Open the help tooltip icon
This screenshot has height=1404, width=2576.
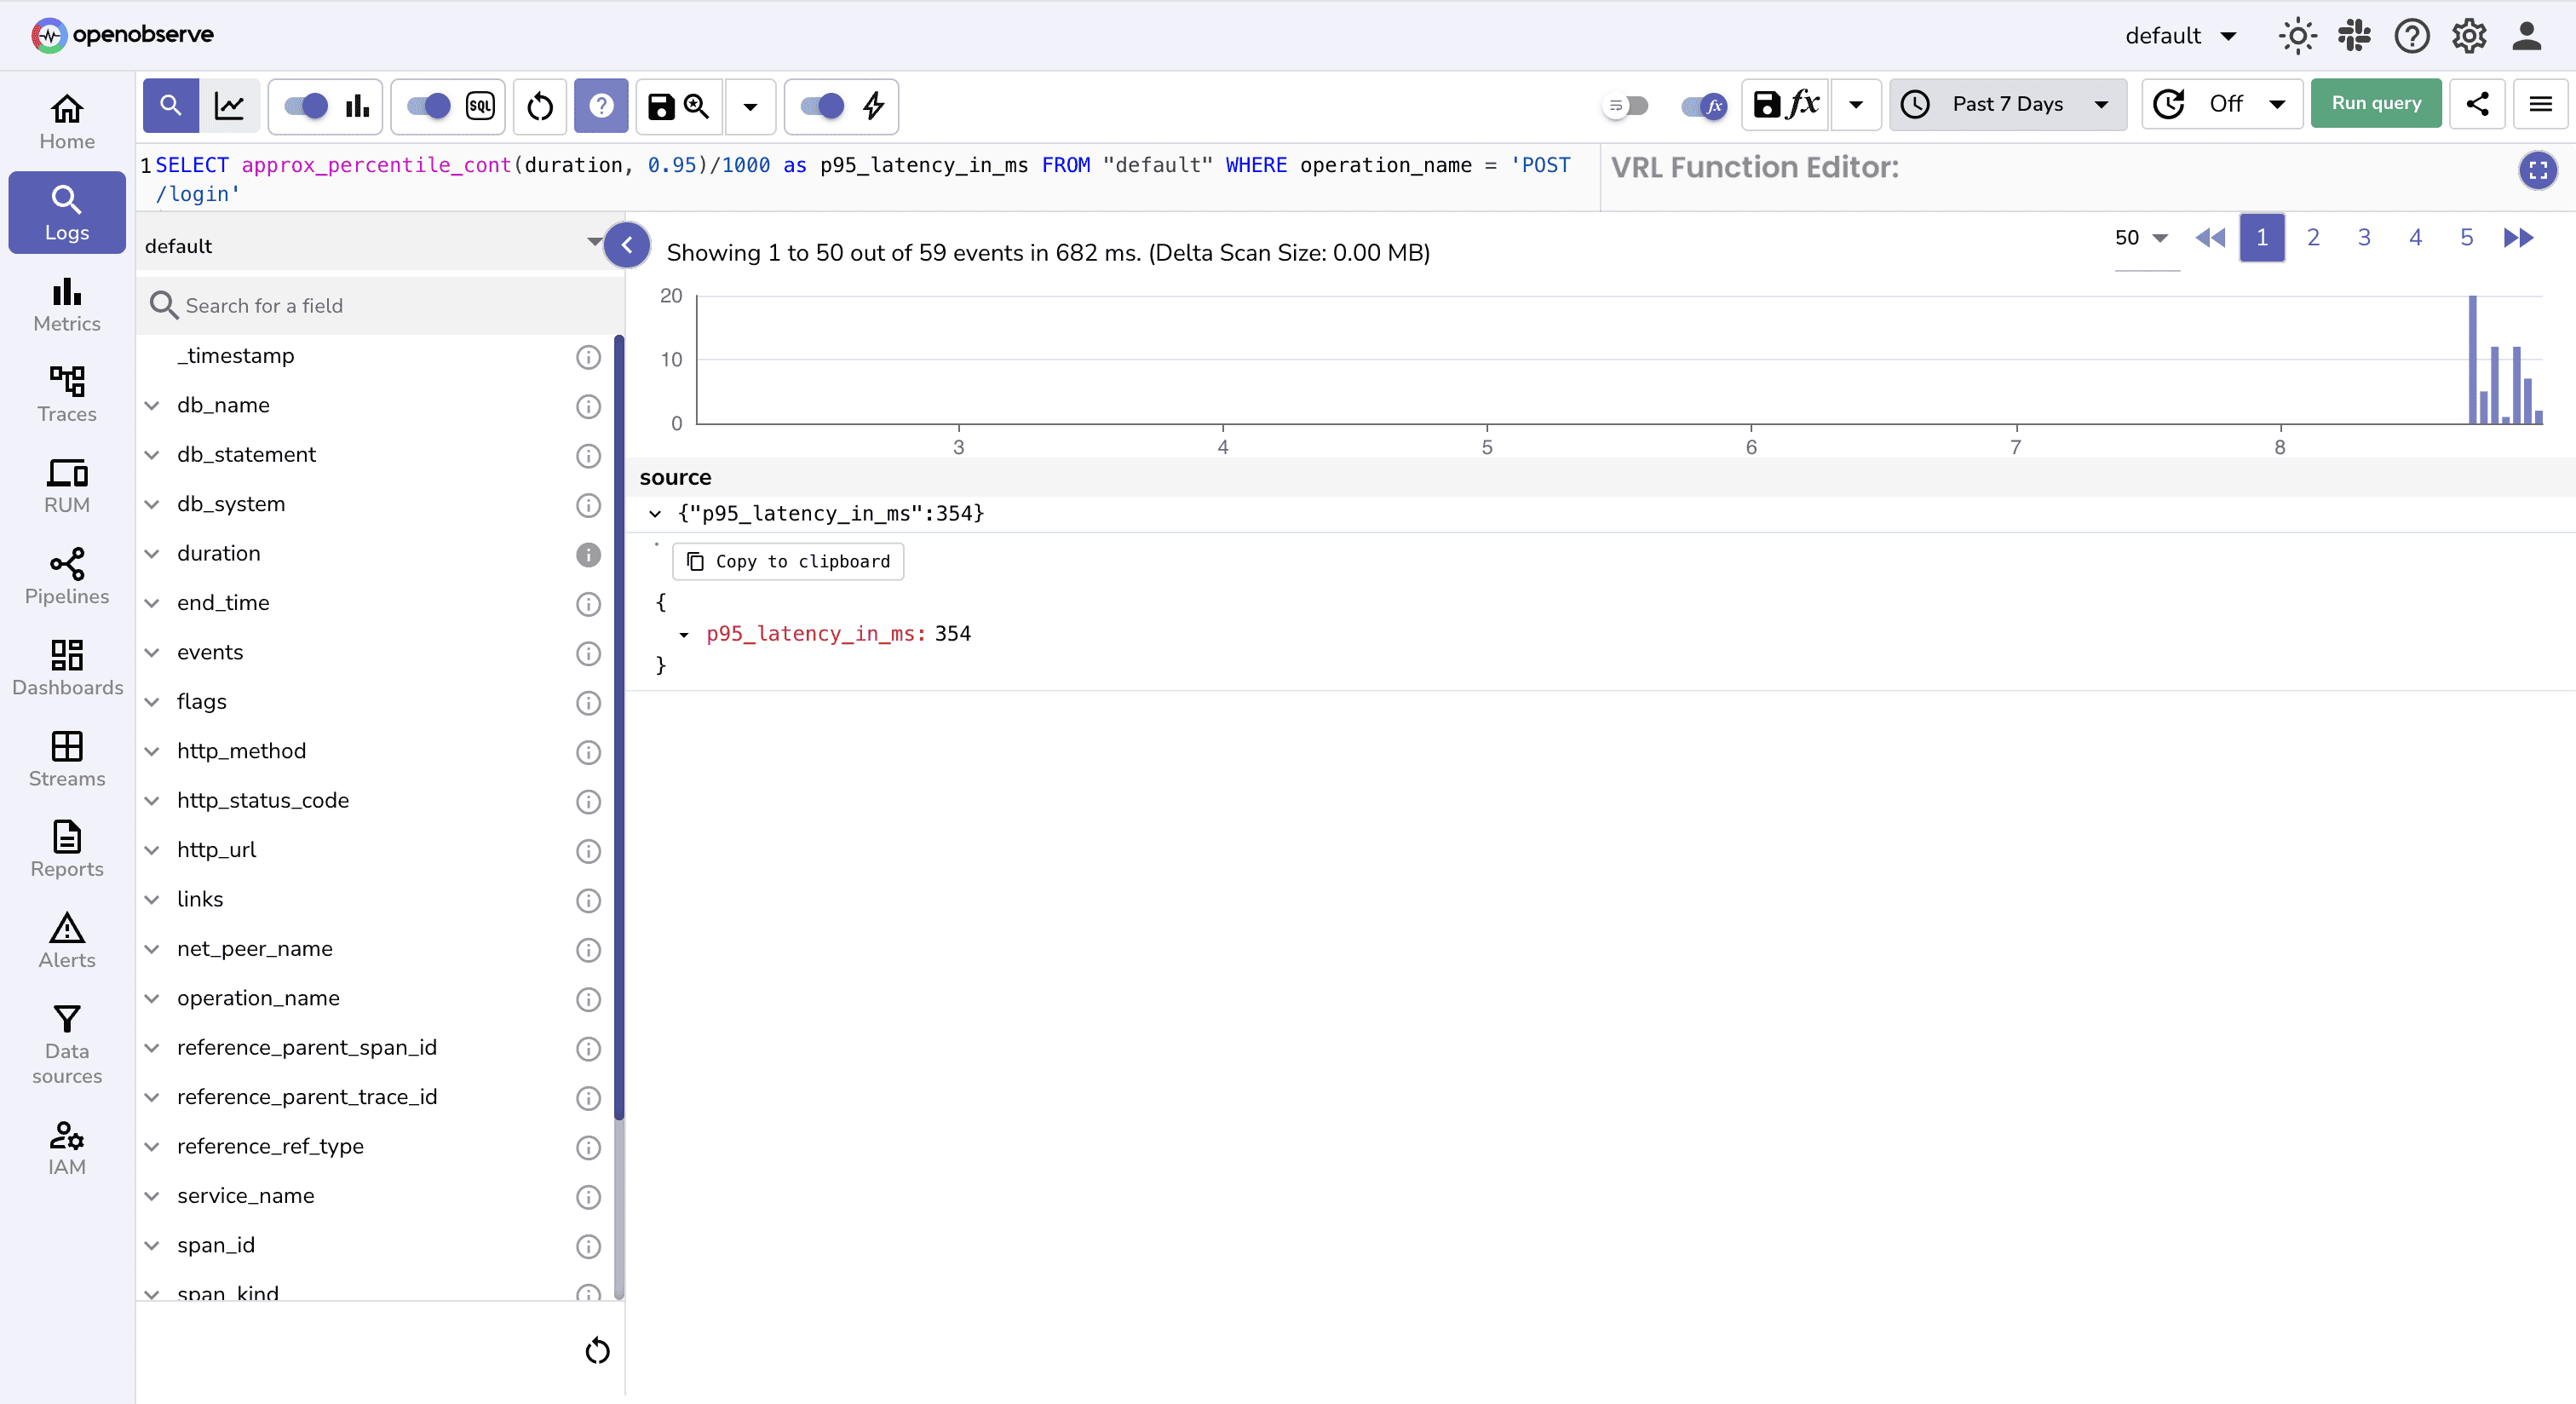click(601, 107)
